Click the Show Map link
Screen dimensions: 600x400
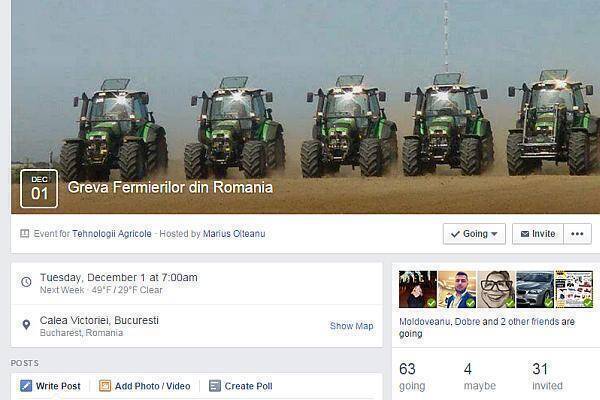point(352,326)
